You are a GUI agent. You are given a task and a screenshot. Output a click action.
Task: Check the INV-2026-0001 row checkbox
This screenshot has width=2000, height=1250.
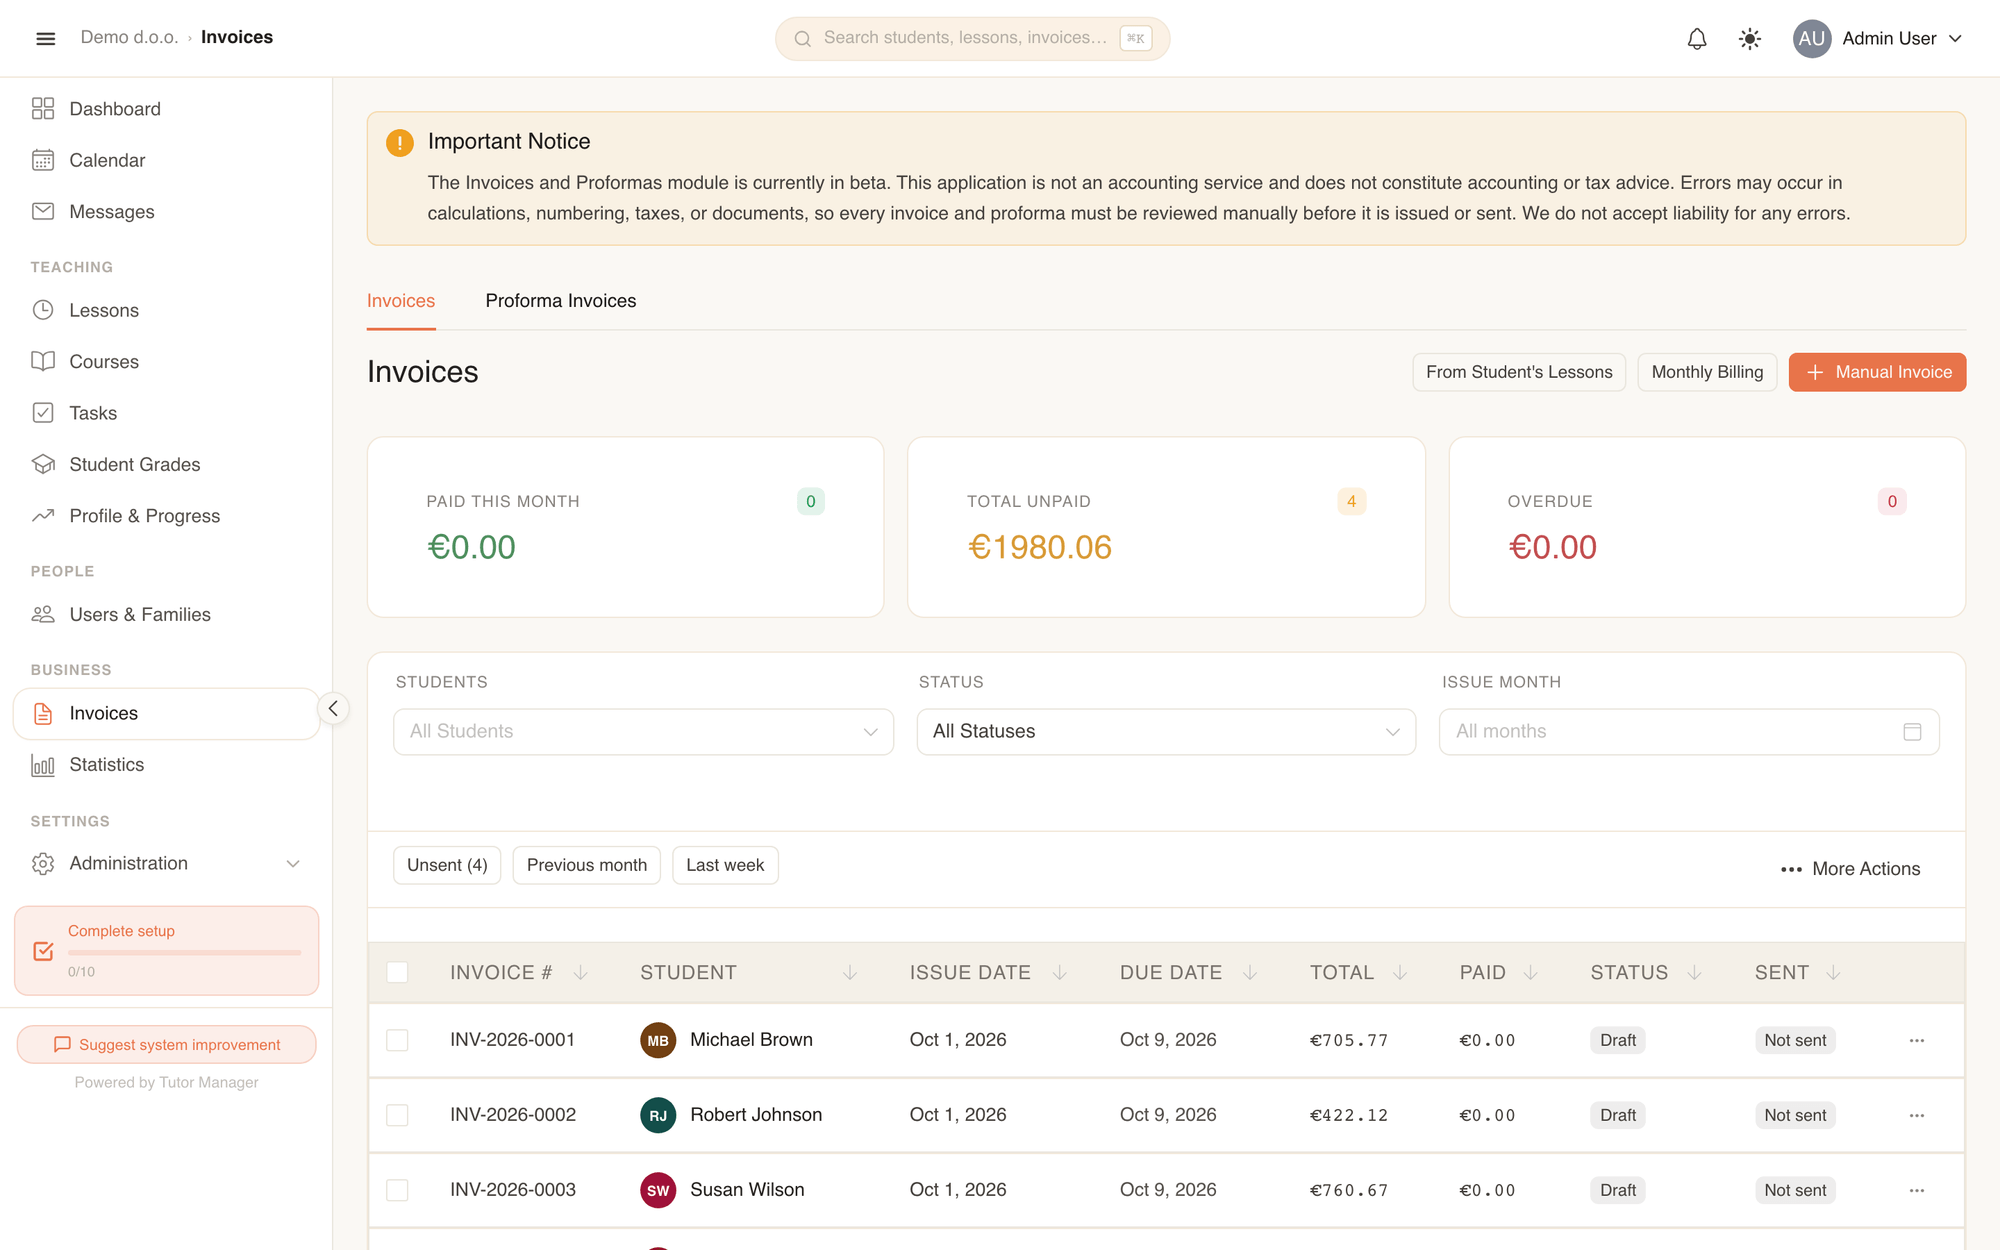[397, 1040]
